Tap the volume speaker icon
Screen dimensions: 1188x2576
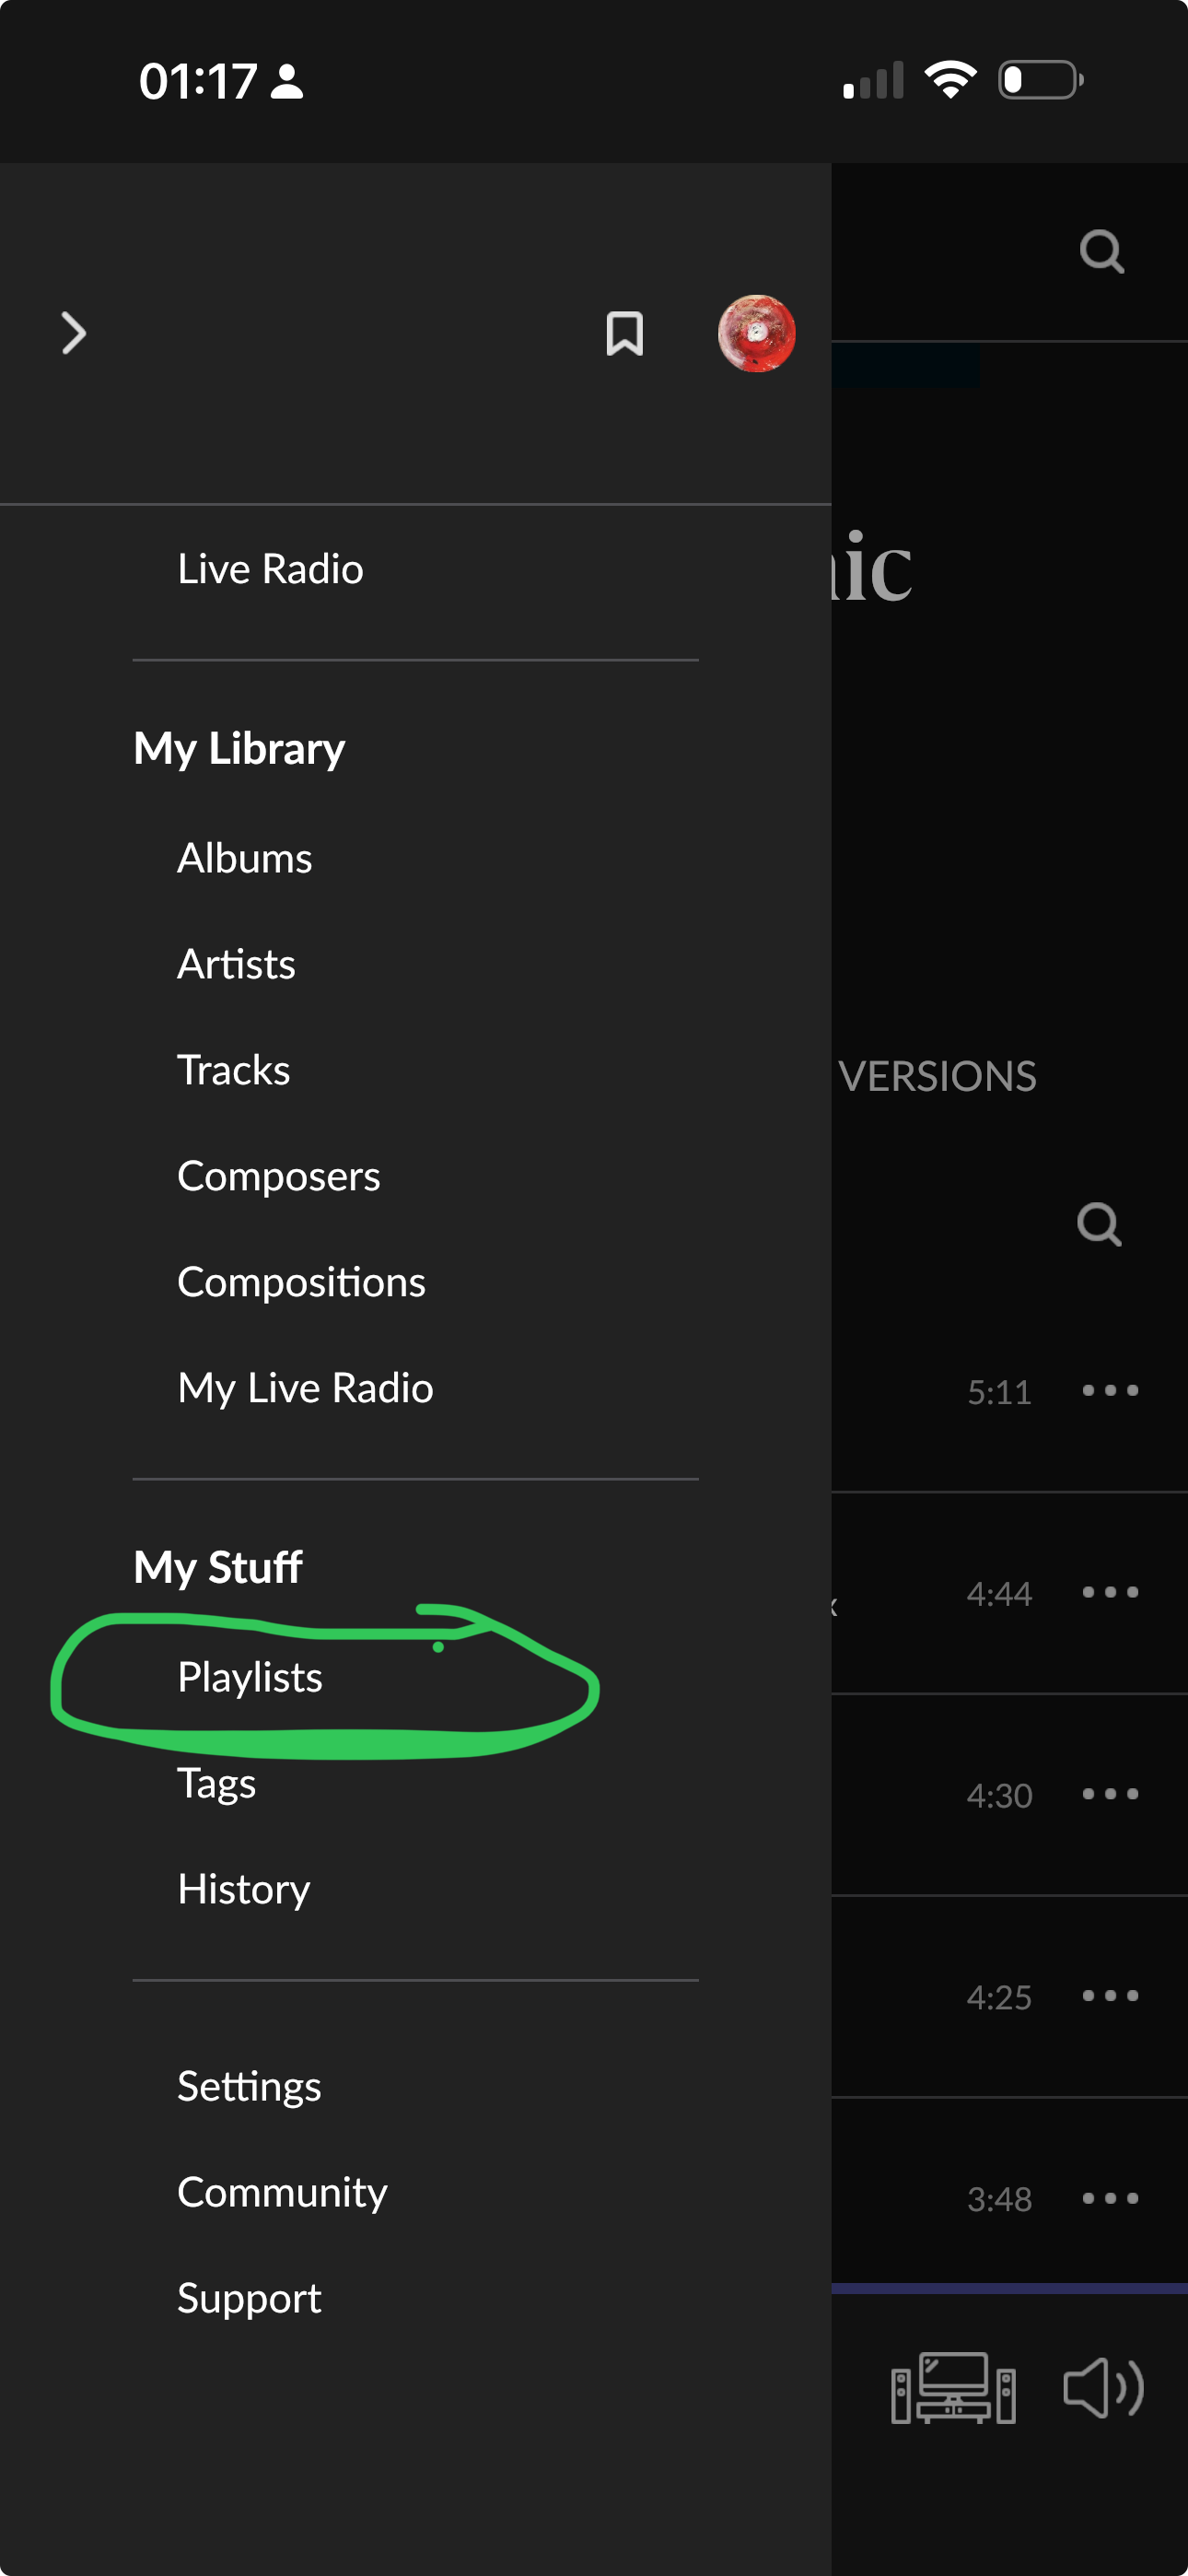click(x=1103, y=2388)
